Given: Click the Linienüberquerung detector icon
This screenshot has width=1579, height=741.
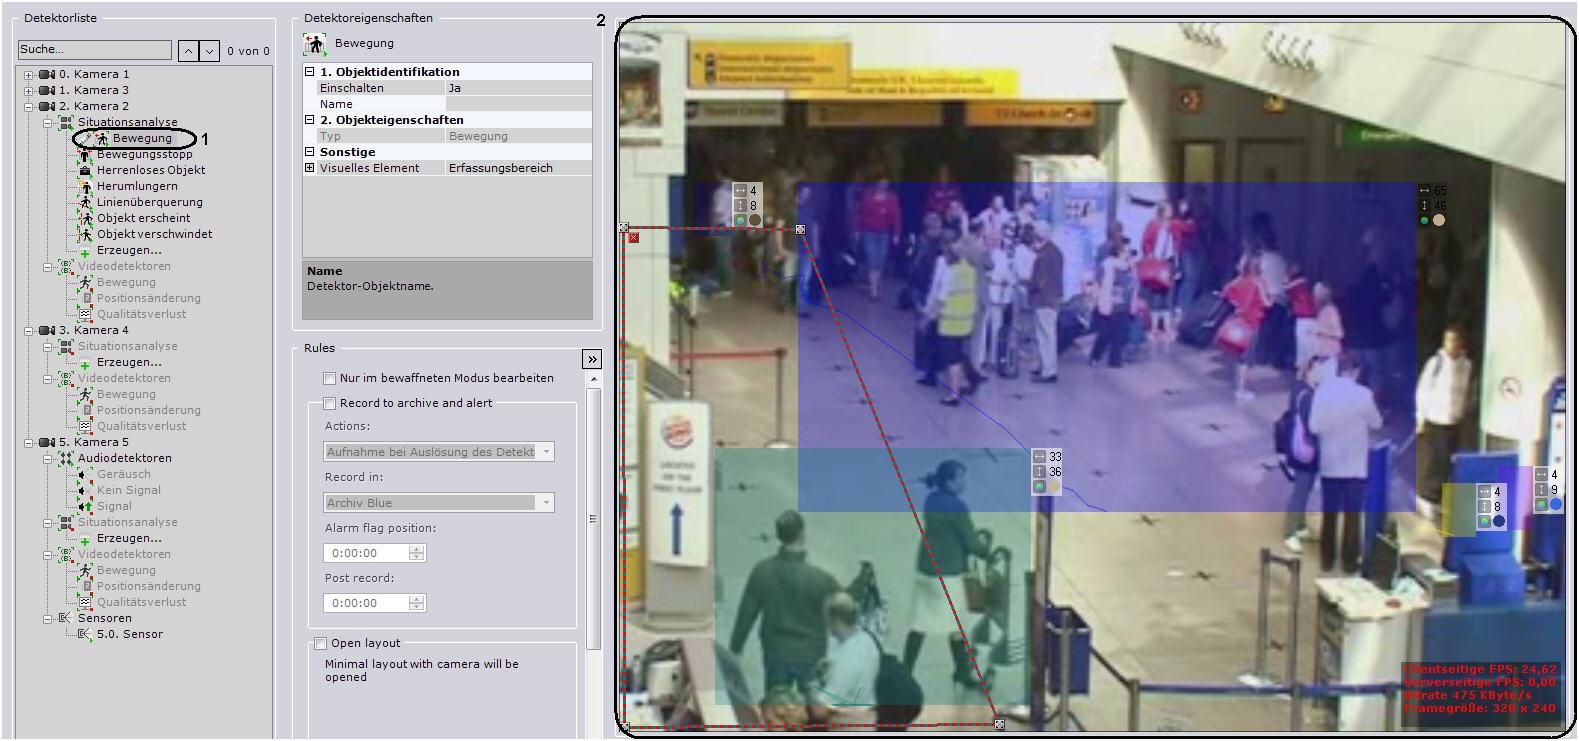Looking at the screenshot, I should click(x=85, y=202).
